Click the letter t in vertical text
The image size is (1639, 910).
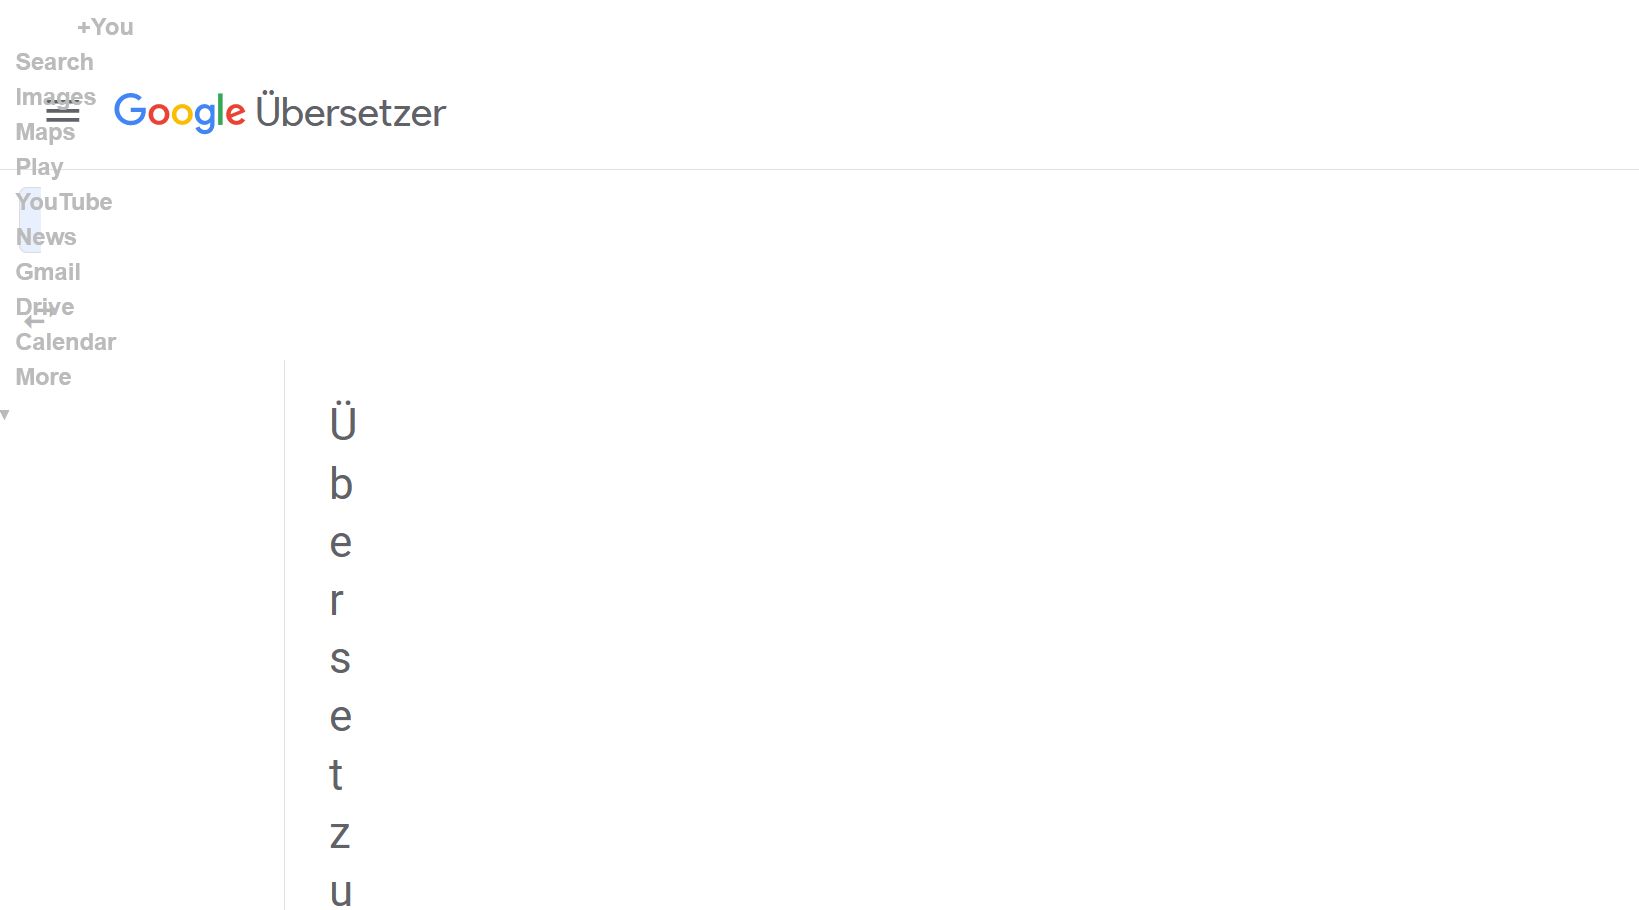click(x=337, y=775)
